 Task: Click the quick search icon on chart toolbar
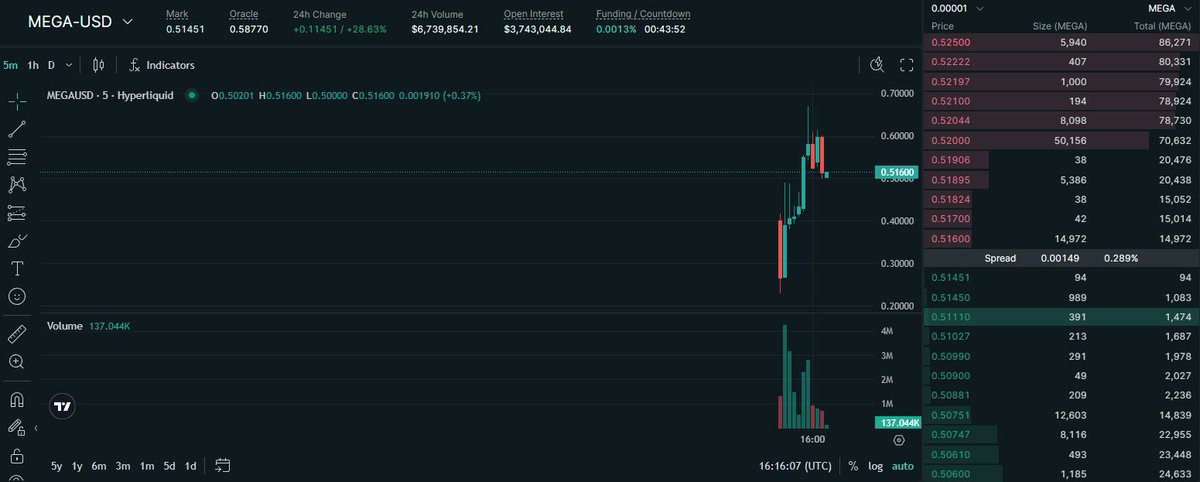[877, 65]
